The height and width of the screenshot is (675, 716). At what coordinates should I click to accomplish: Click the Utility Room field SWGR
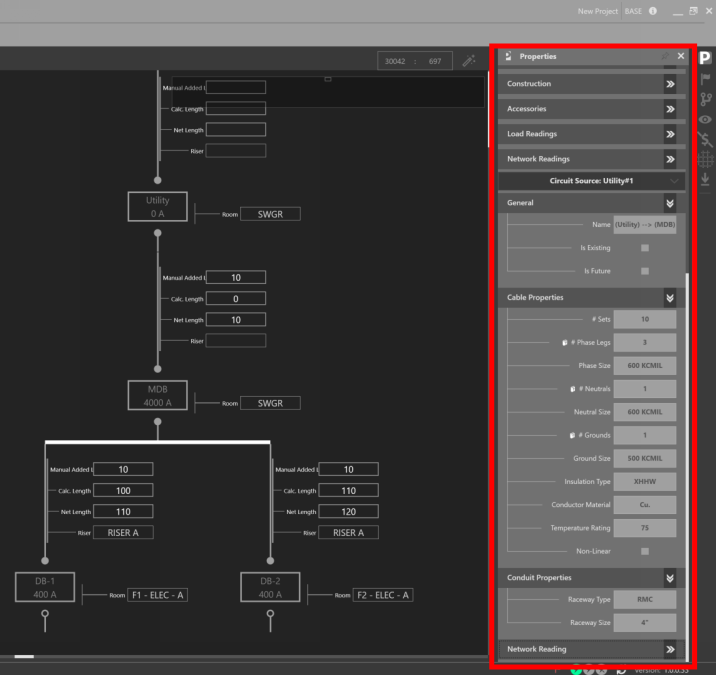[x=270, y=214]
